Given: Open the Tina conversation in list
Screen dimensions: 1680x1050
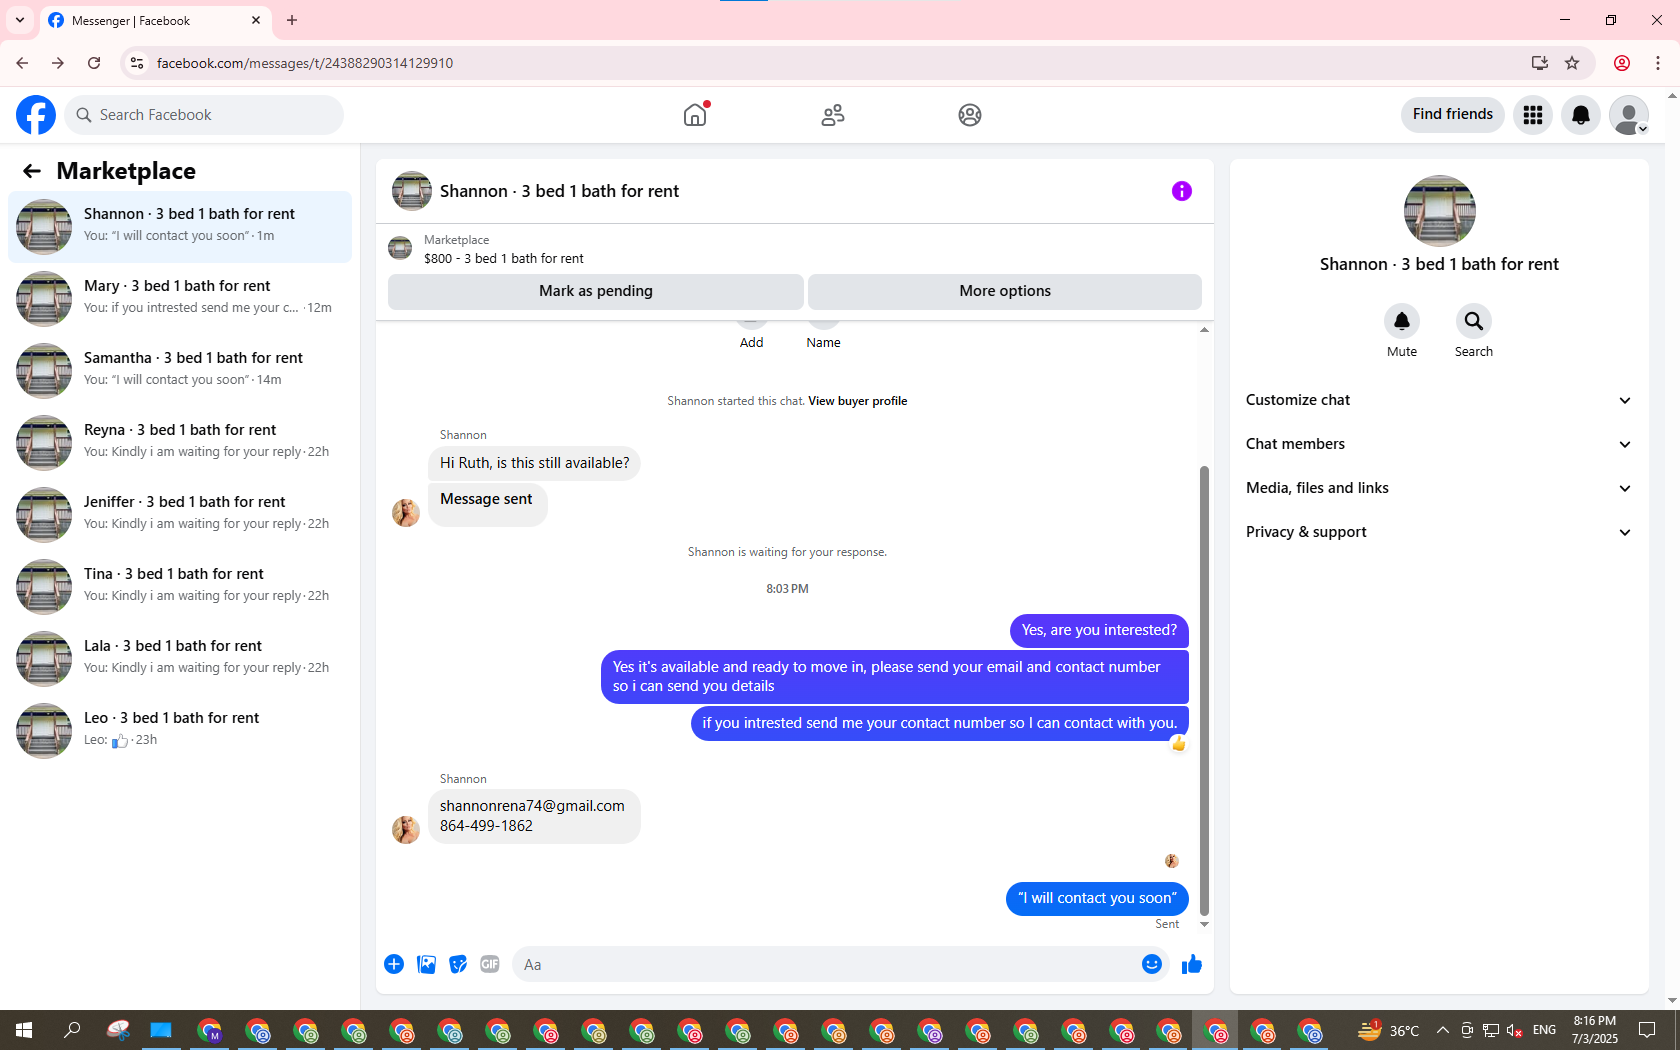Looking at the screenshot, I should pyautogui.click(x=180, y=587).
